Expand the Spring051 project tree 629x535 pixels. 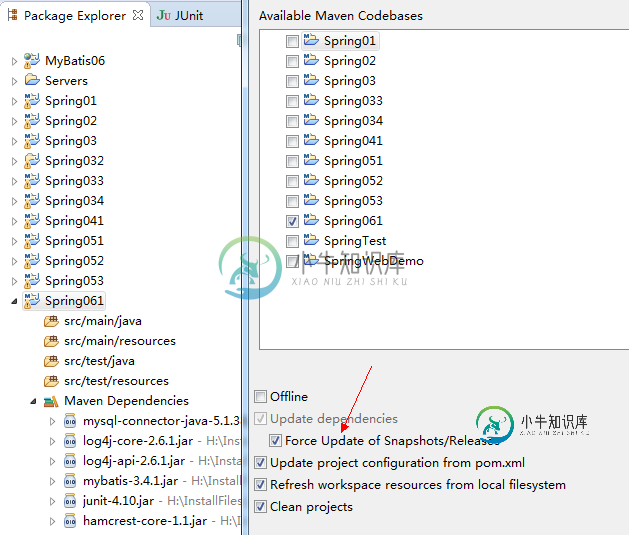[x=14, y=241]
